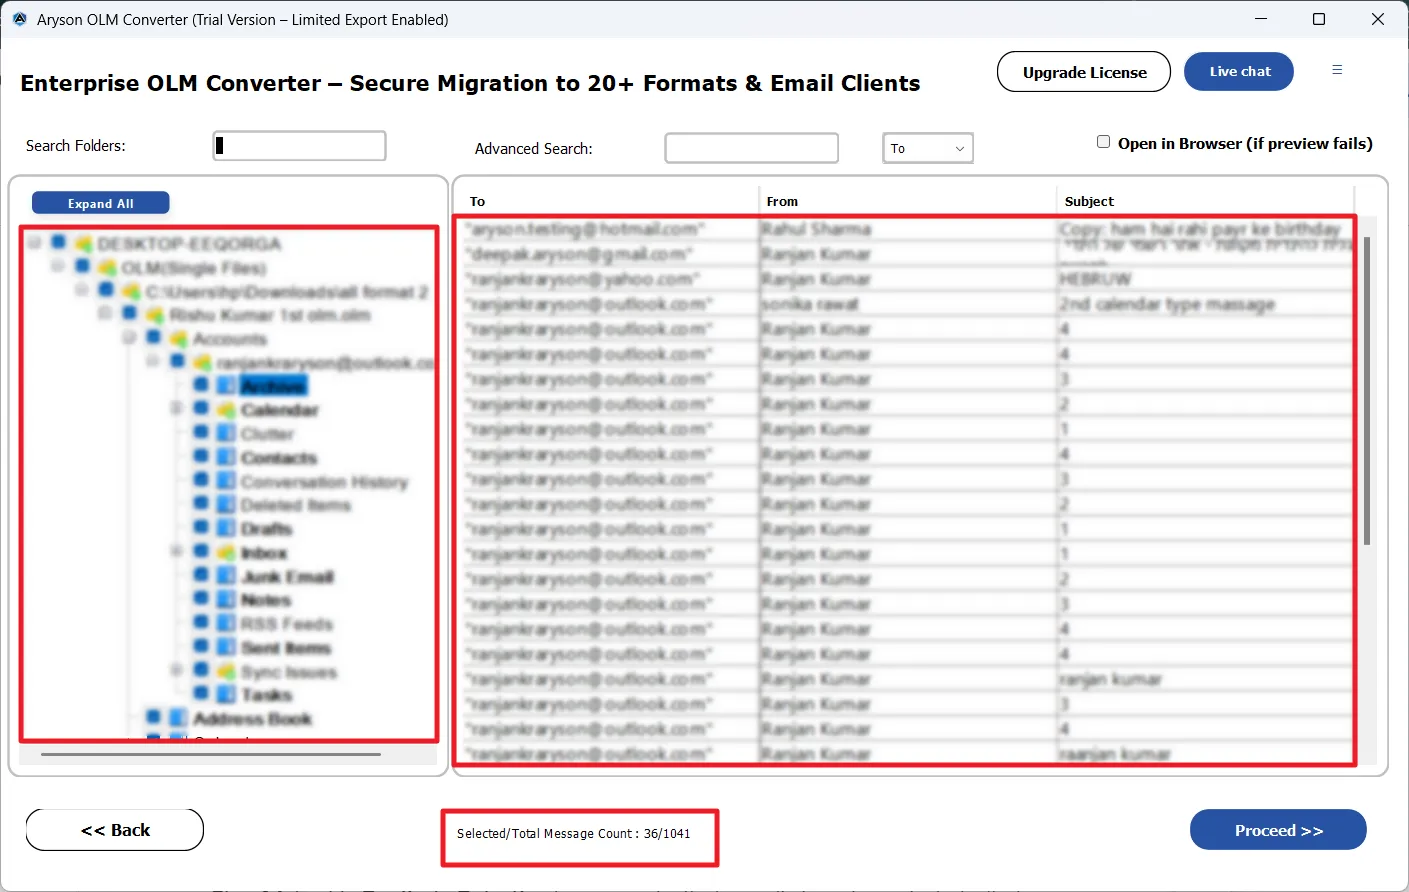
Task: Enable Open in Browser checkbox
Action: [1103, 142]
